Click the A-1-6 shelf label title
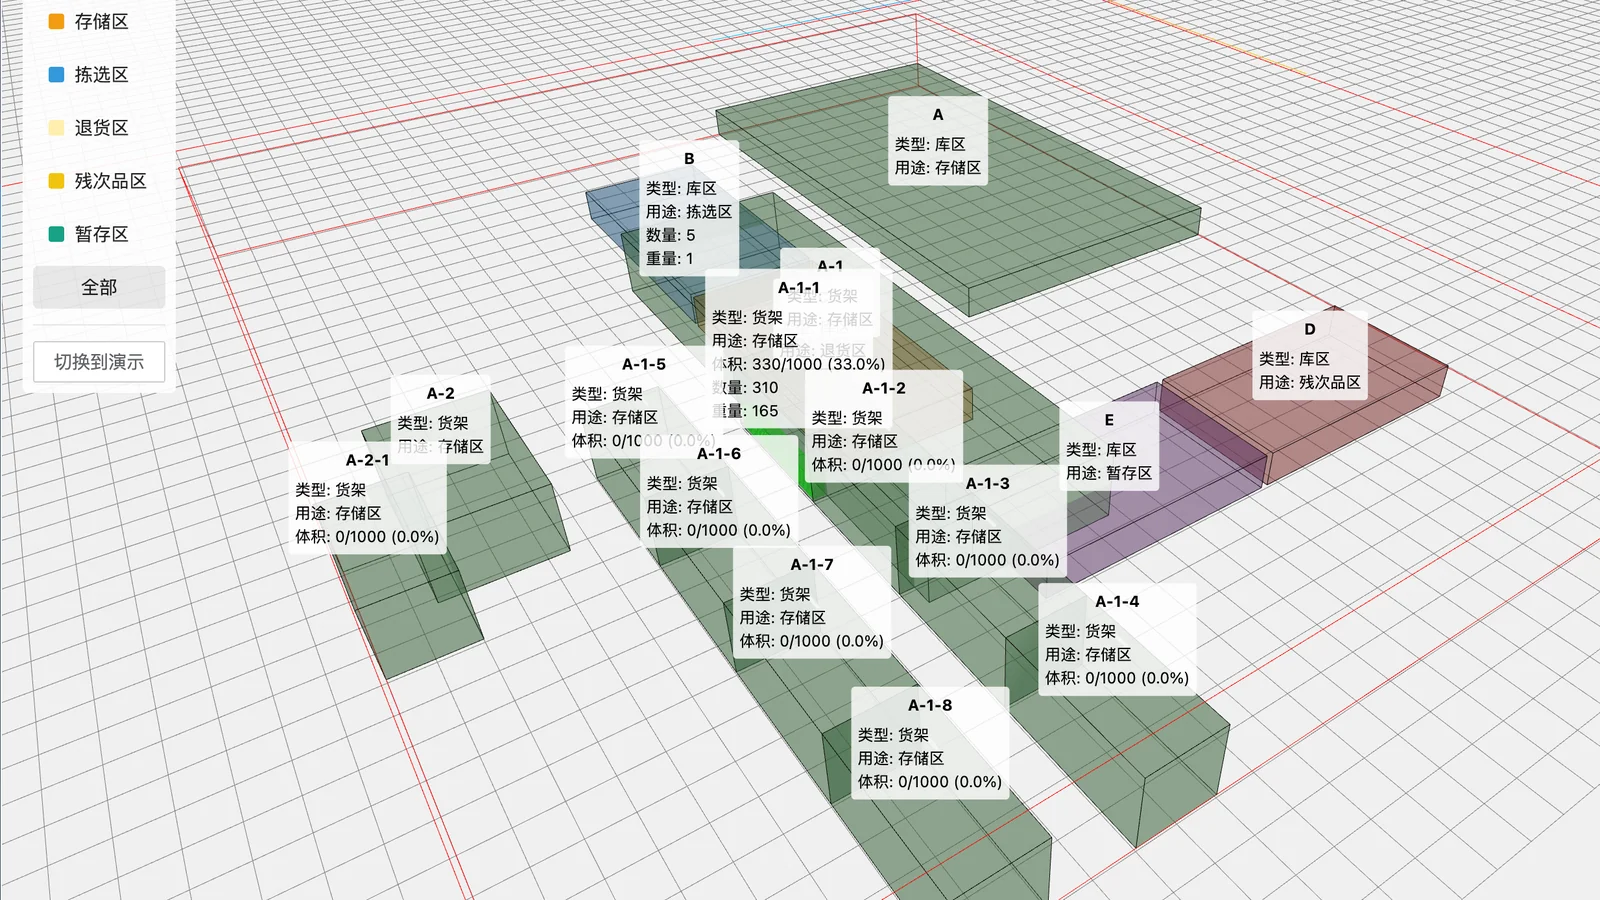The height and width of the screenshot is (900, 1600). coord(719,453)
